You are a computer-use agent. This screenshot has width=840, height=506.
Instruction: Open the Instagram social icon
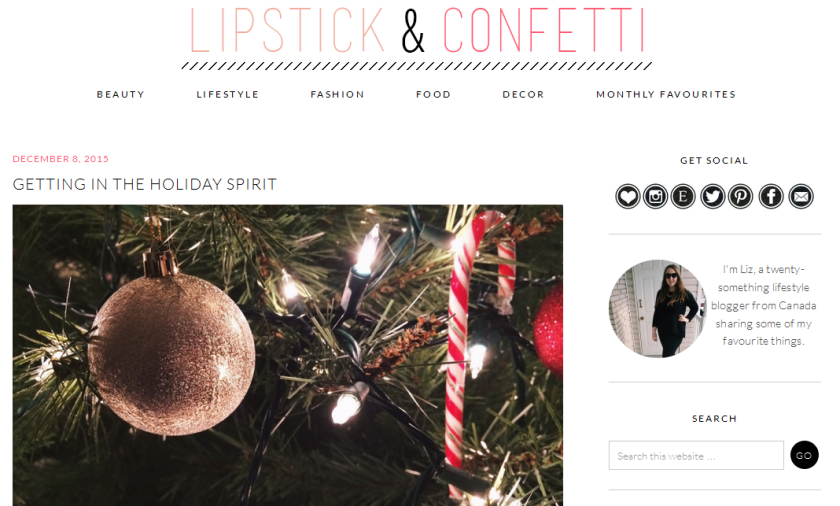coord(655,197)
